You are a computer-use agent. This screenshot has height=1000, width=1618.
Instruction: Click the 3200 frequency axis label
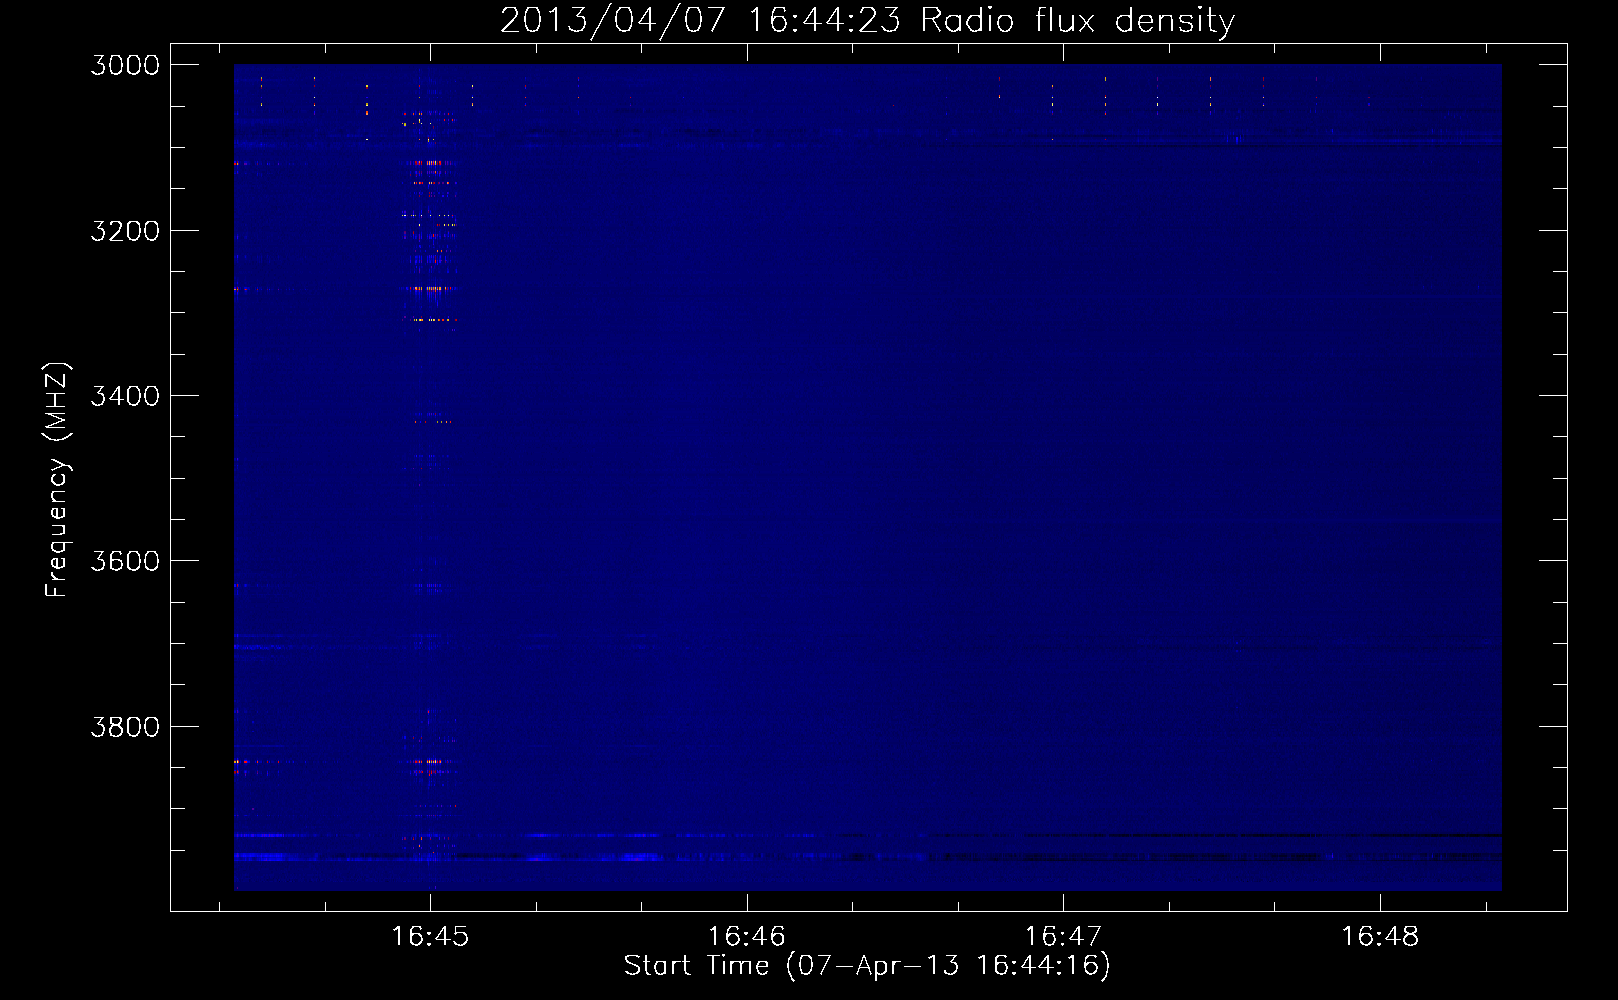125,231
